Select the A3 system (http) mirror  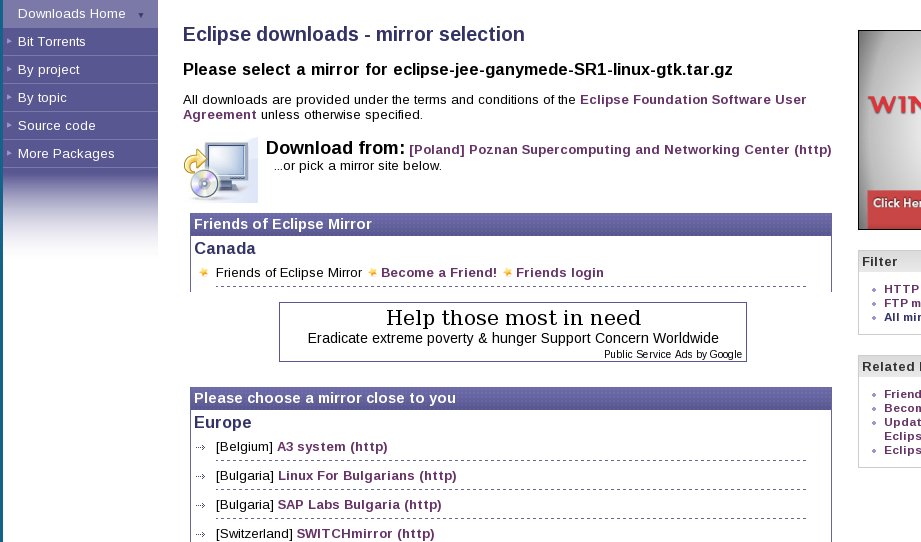tap(332, 447)
